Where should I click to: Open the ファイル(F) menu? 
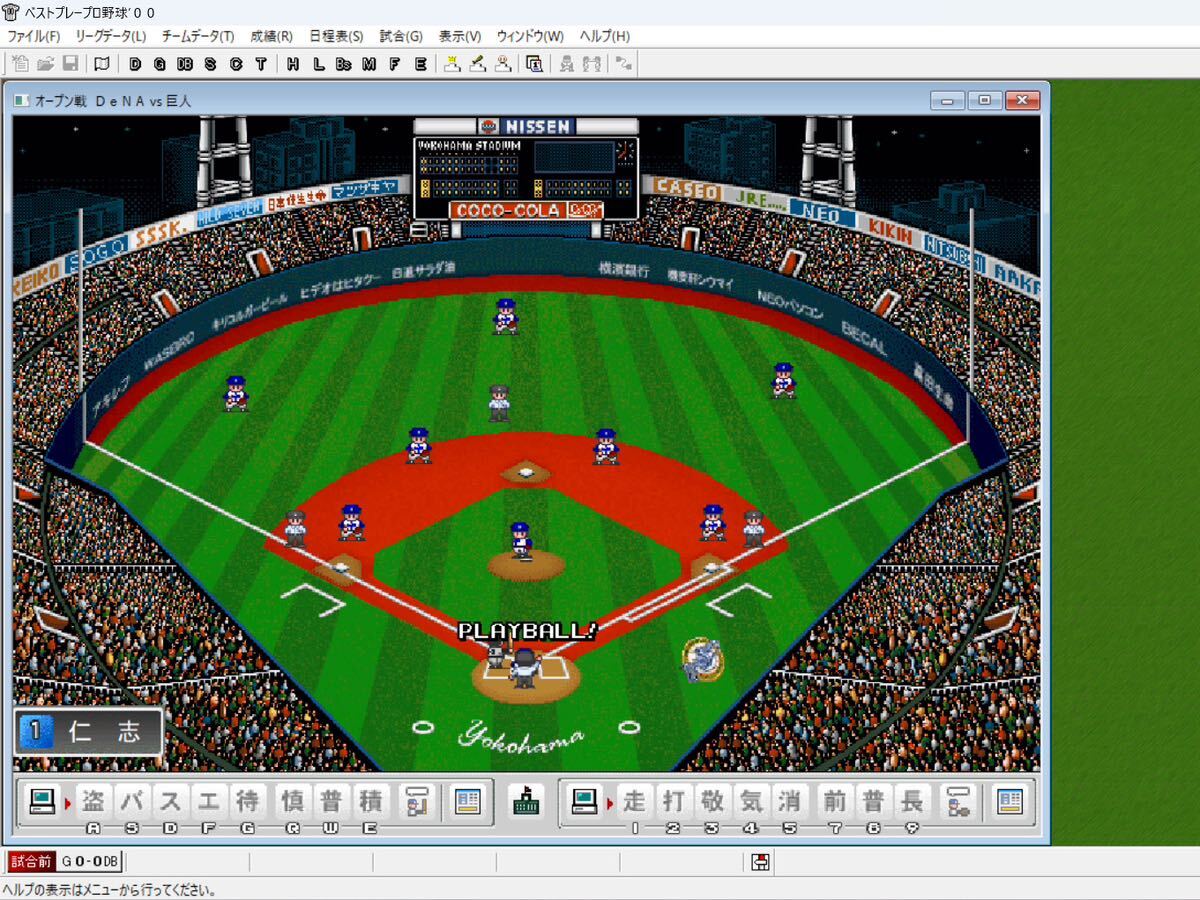(x=34, y=36)
